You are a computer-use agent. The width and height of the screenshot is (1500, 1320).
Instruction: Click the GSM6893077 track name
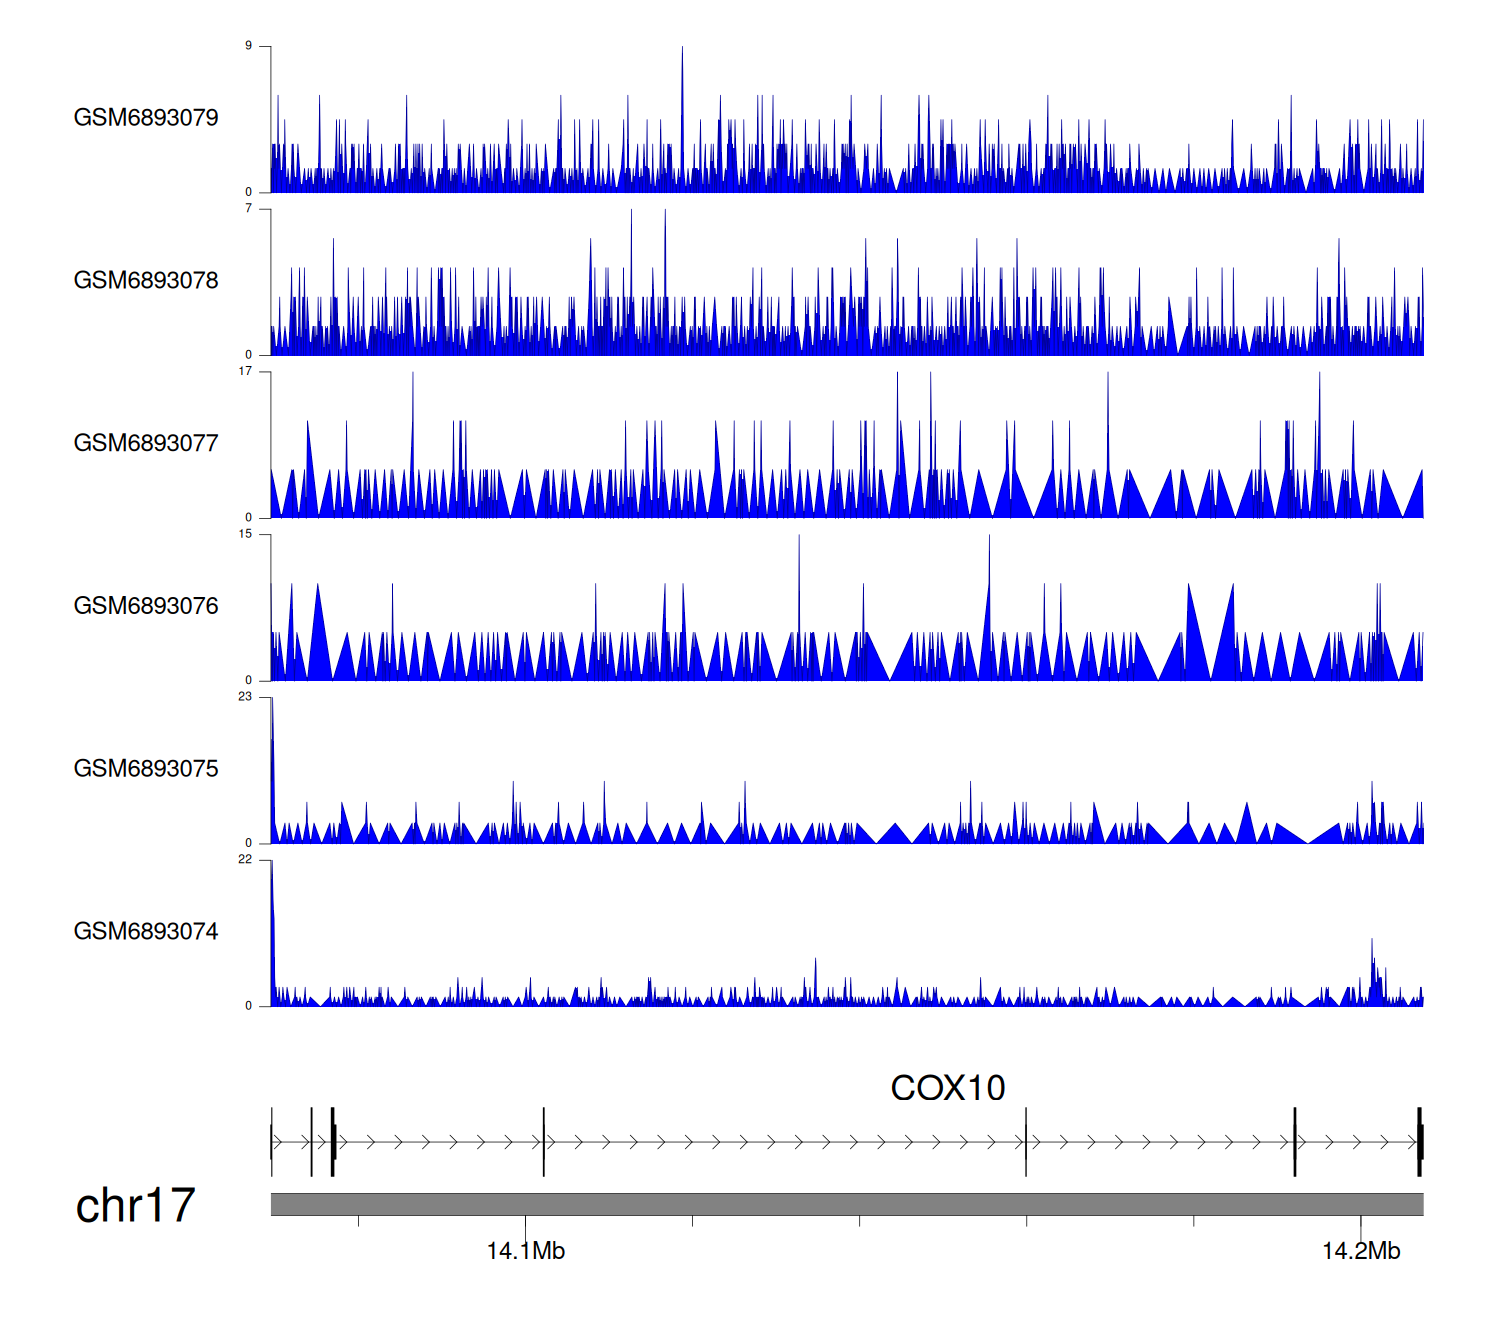146,444
